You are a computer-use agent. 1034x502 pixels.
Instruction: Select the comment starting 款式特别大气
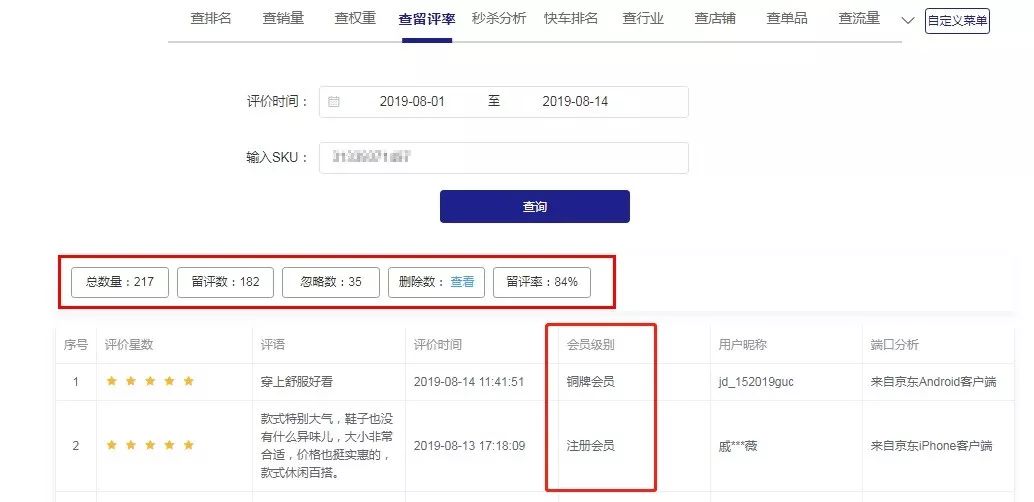(x=327, y=446)
